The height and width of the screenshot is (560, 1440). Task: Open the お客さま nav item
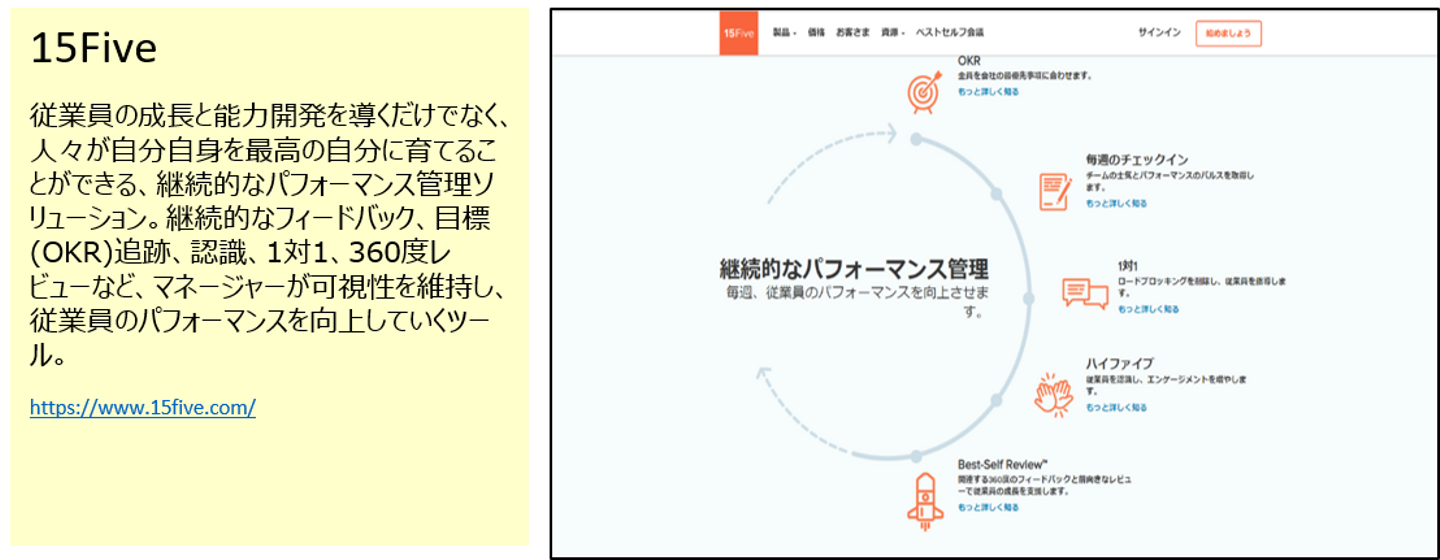[x=853, y=33]
